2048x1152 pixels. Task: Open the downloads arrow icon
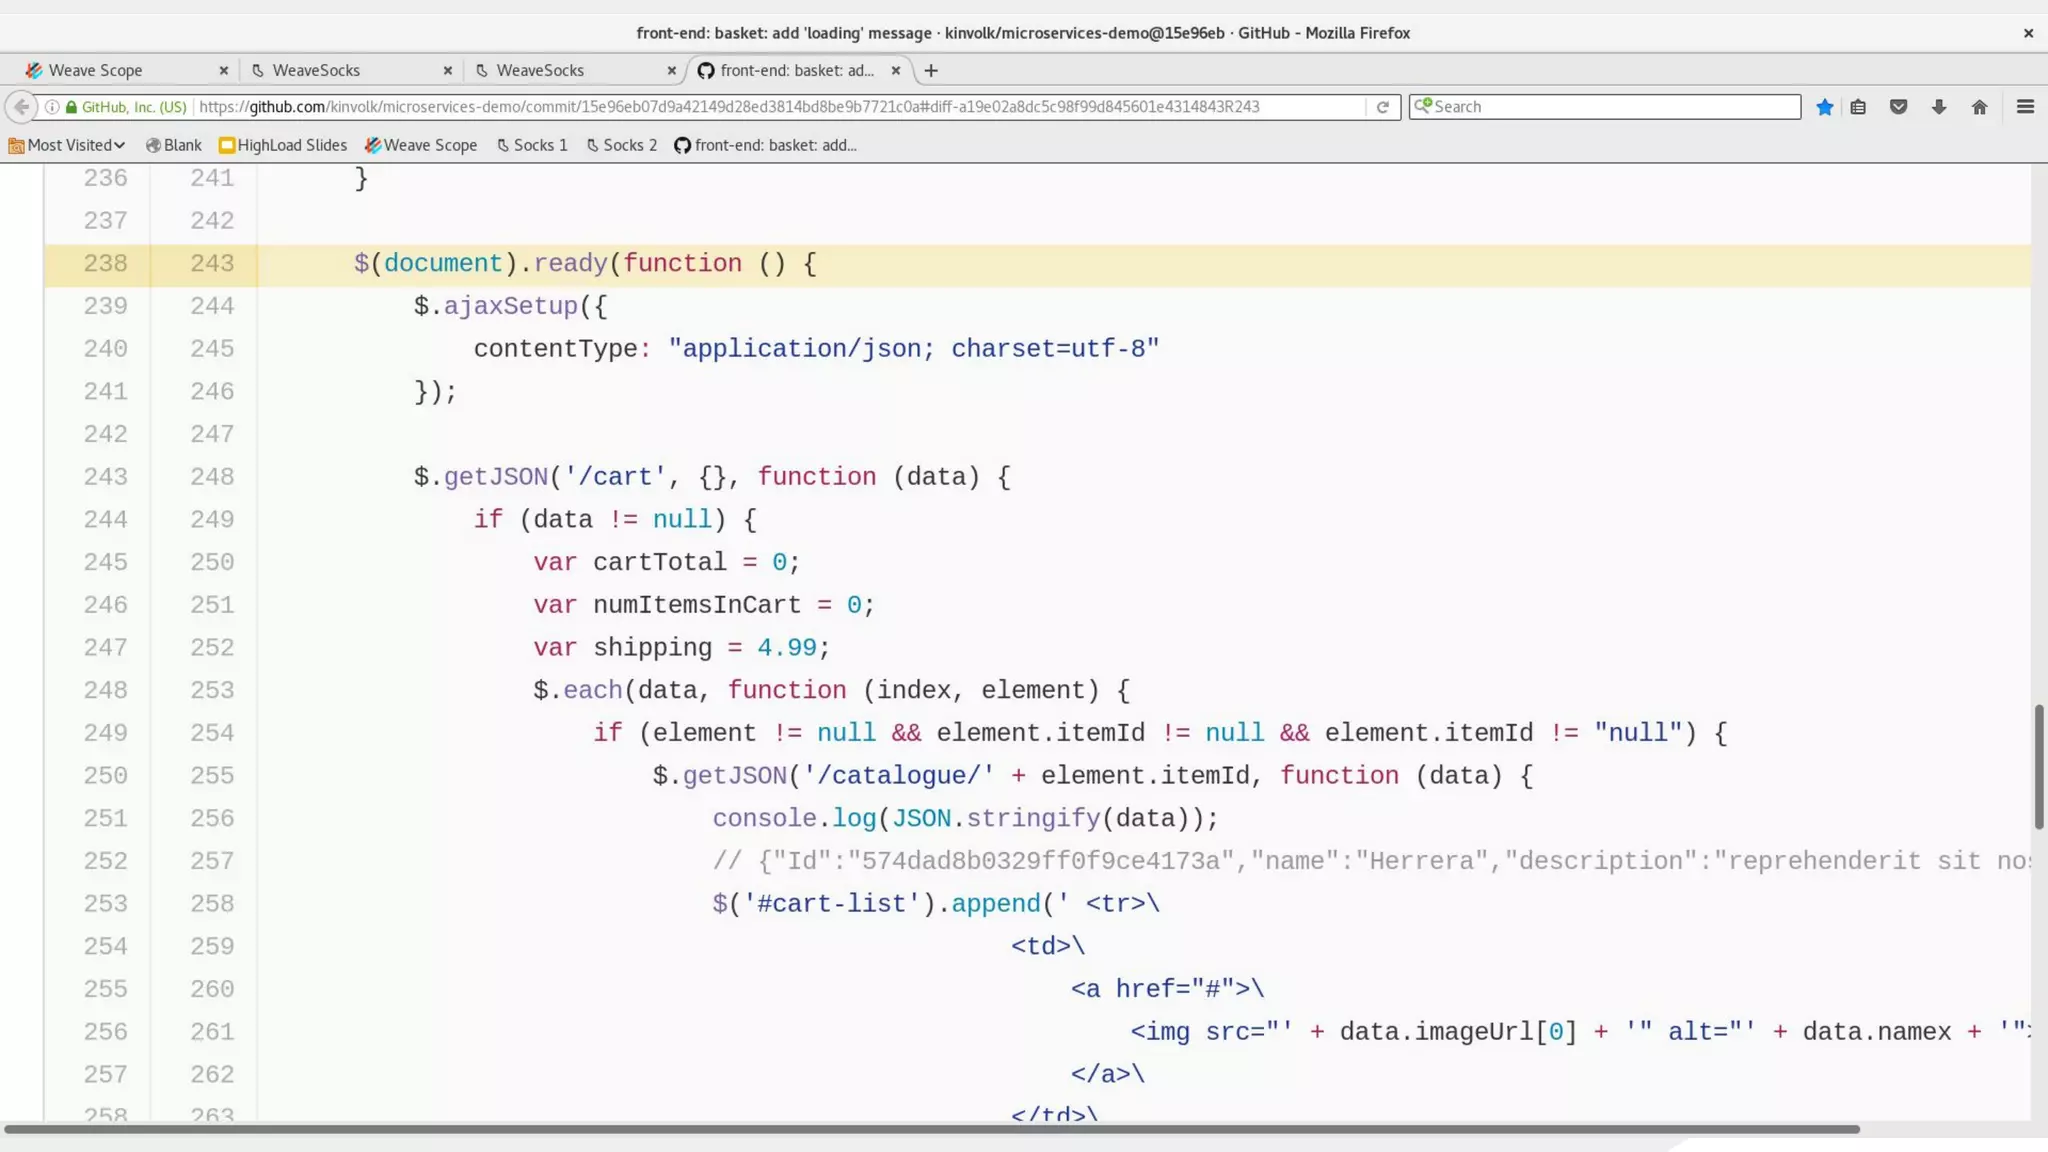1939,107
